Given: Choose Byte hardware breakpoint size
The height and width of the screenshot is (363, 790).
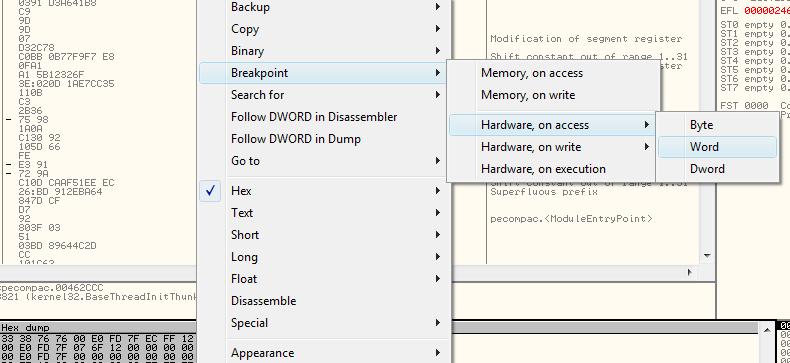Looking at the screenshot, I should tap(717, 125).
